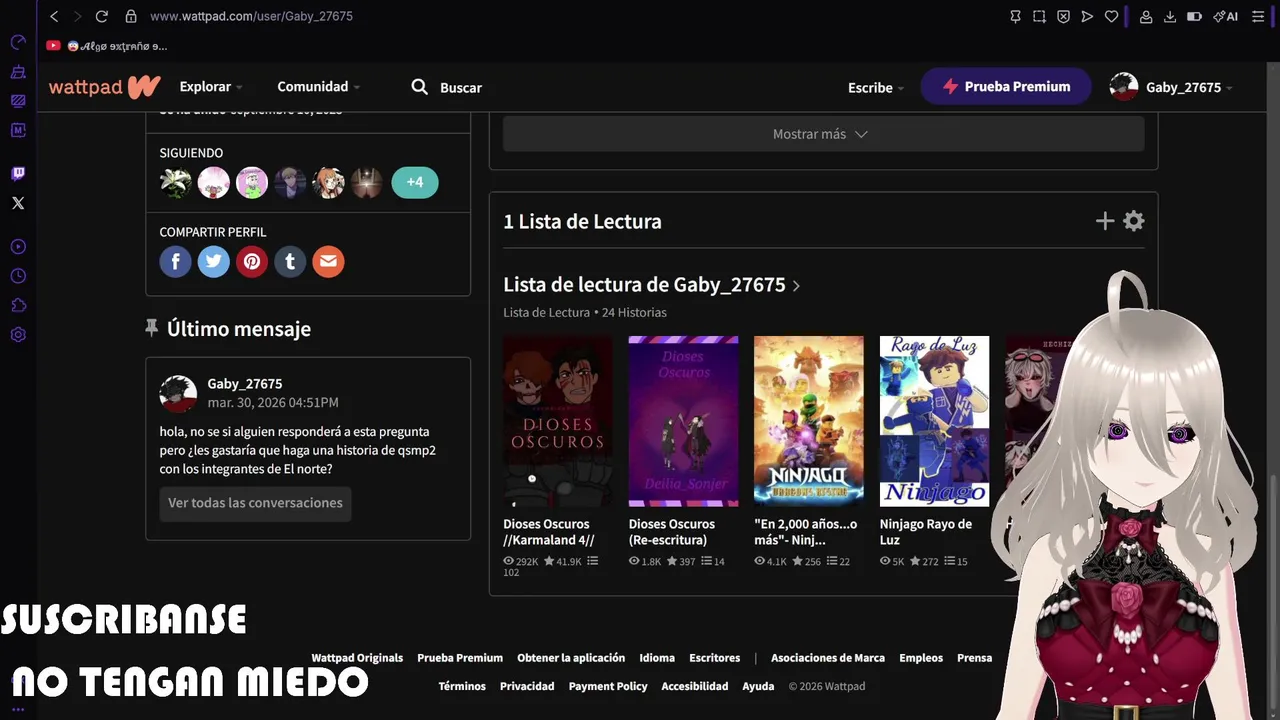The width and height of the screenshot is (1280, 720).
Task: Go back with the browser back arrow
Action: 54,16
